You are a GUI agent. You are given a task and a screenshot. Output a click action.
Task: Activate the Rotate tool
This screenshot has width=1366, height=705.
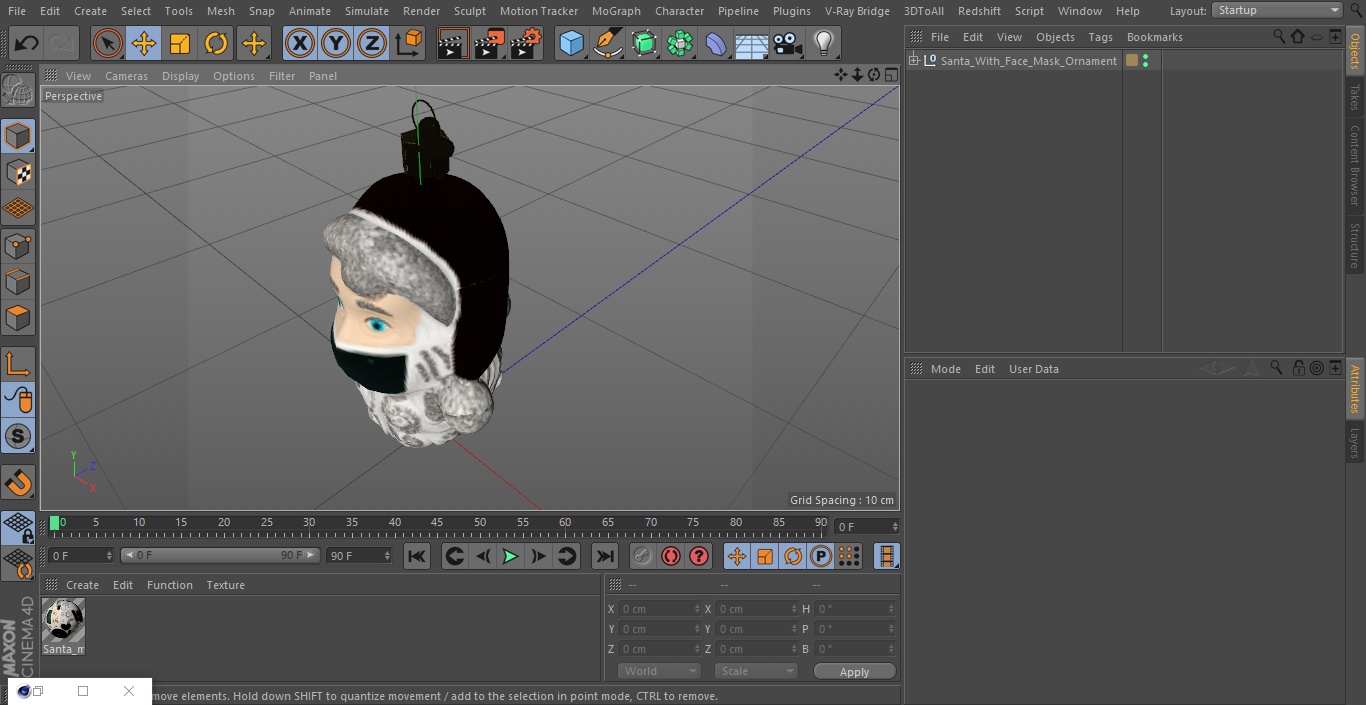coord(216,43)
